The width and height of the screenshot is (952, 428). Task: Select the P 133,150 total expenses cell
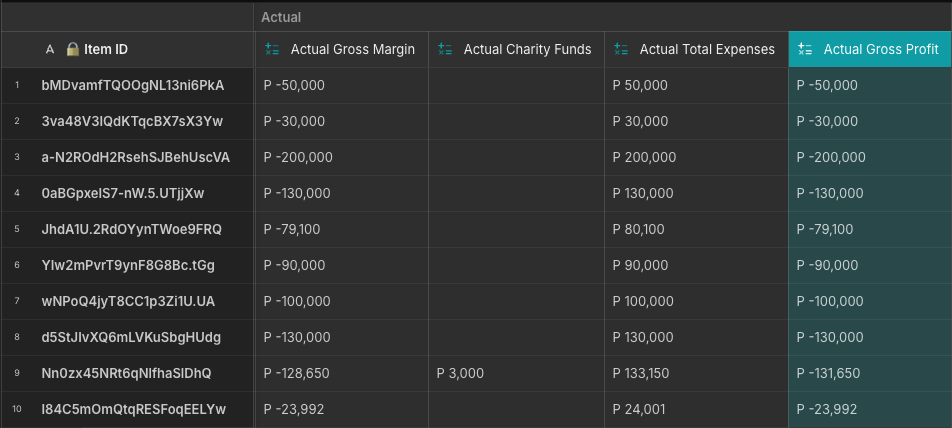(x=696, y=373)
